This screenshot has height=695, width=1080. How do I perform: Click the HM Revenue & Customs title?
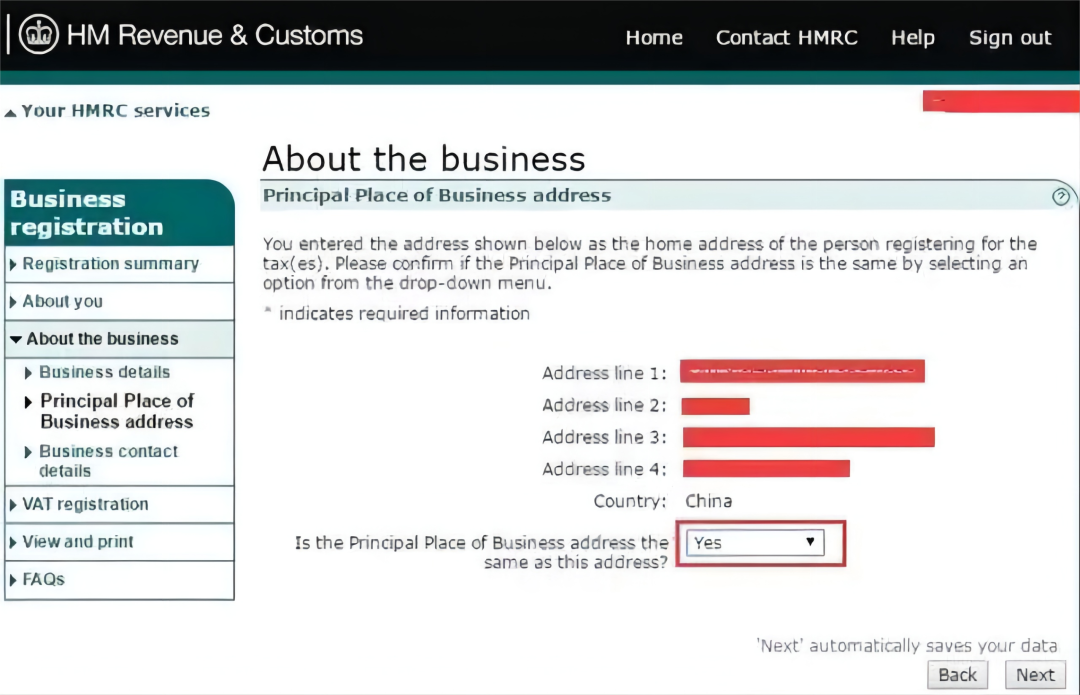[x=215, y=35]
